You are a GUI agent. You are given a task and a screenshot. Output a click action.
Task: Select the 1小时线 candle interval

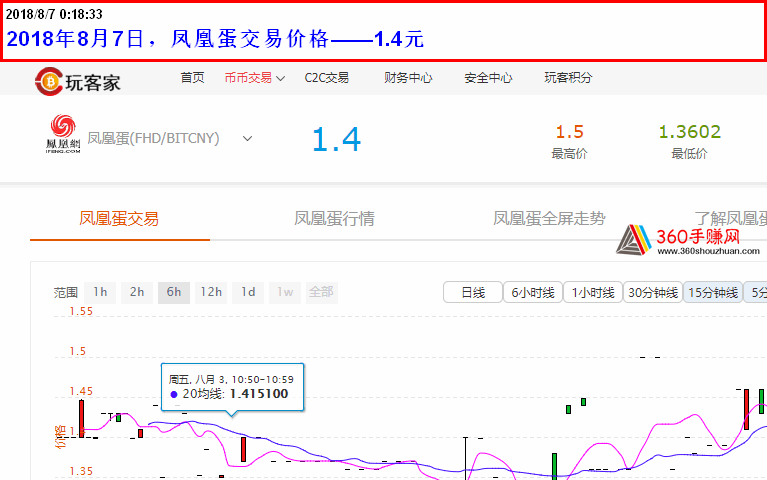click(593, 293)
